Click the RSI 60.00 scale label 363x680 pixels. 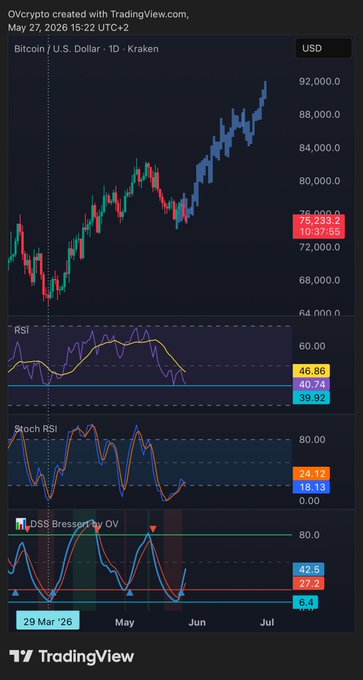point(311,346)
